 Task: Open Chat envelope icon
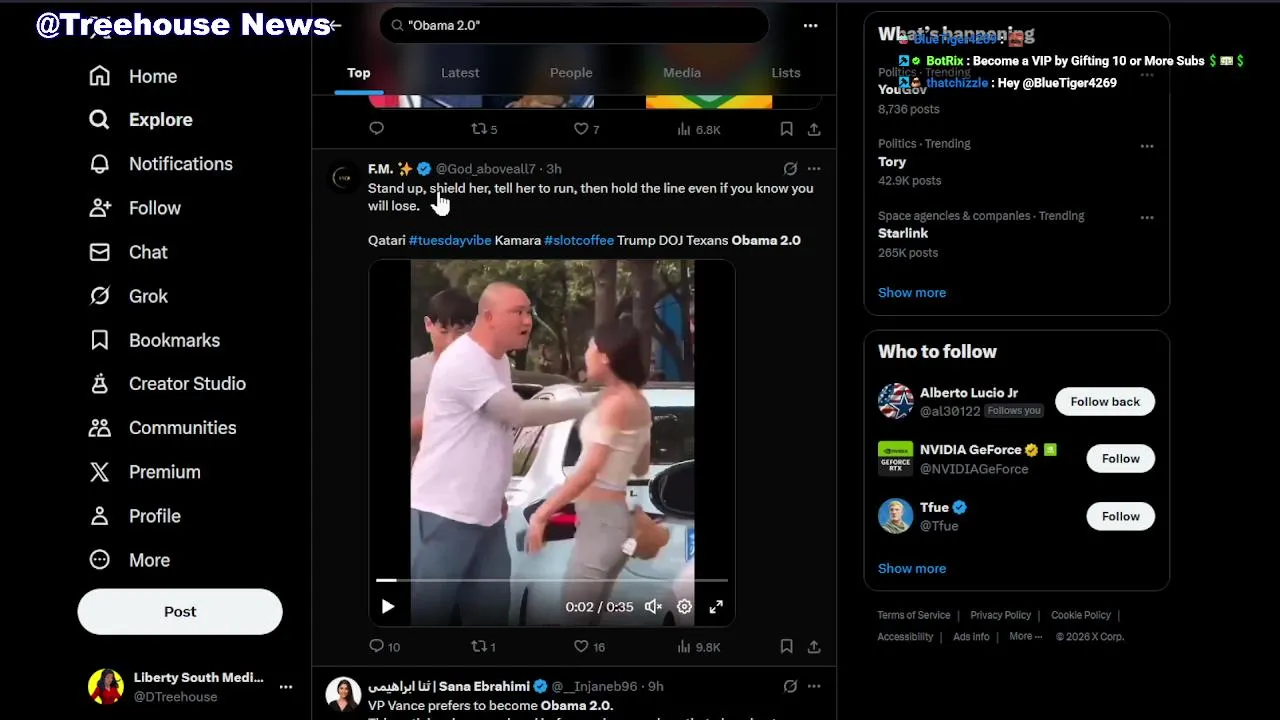click(99, 252)
